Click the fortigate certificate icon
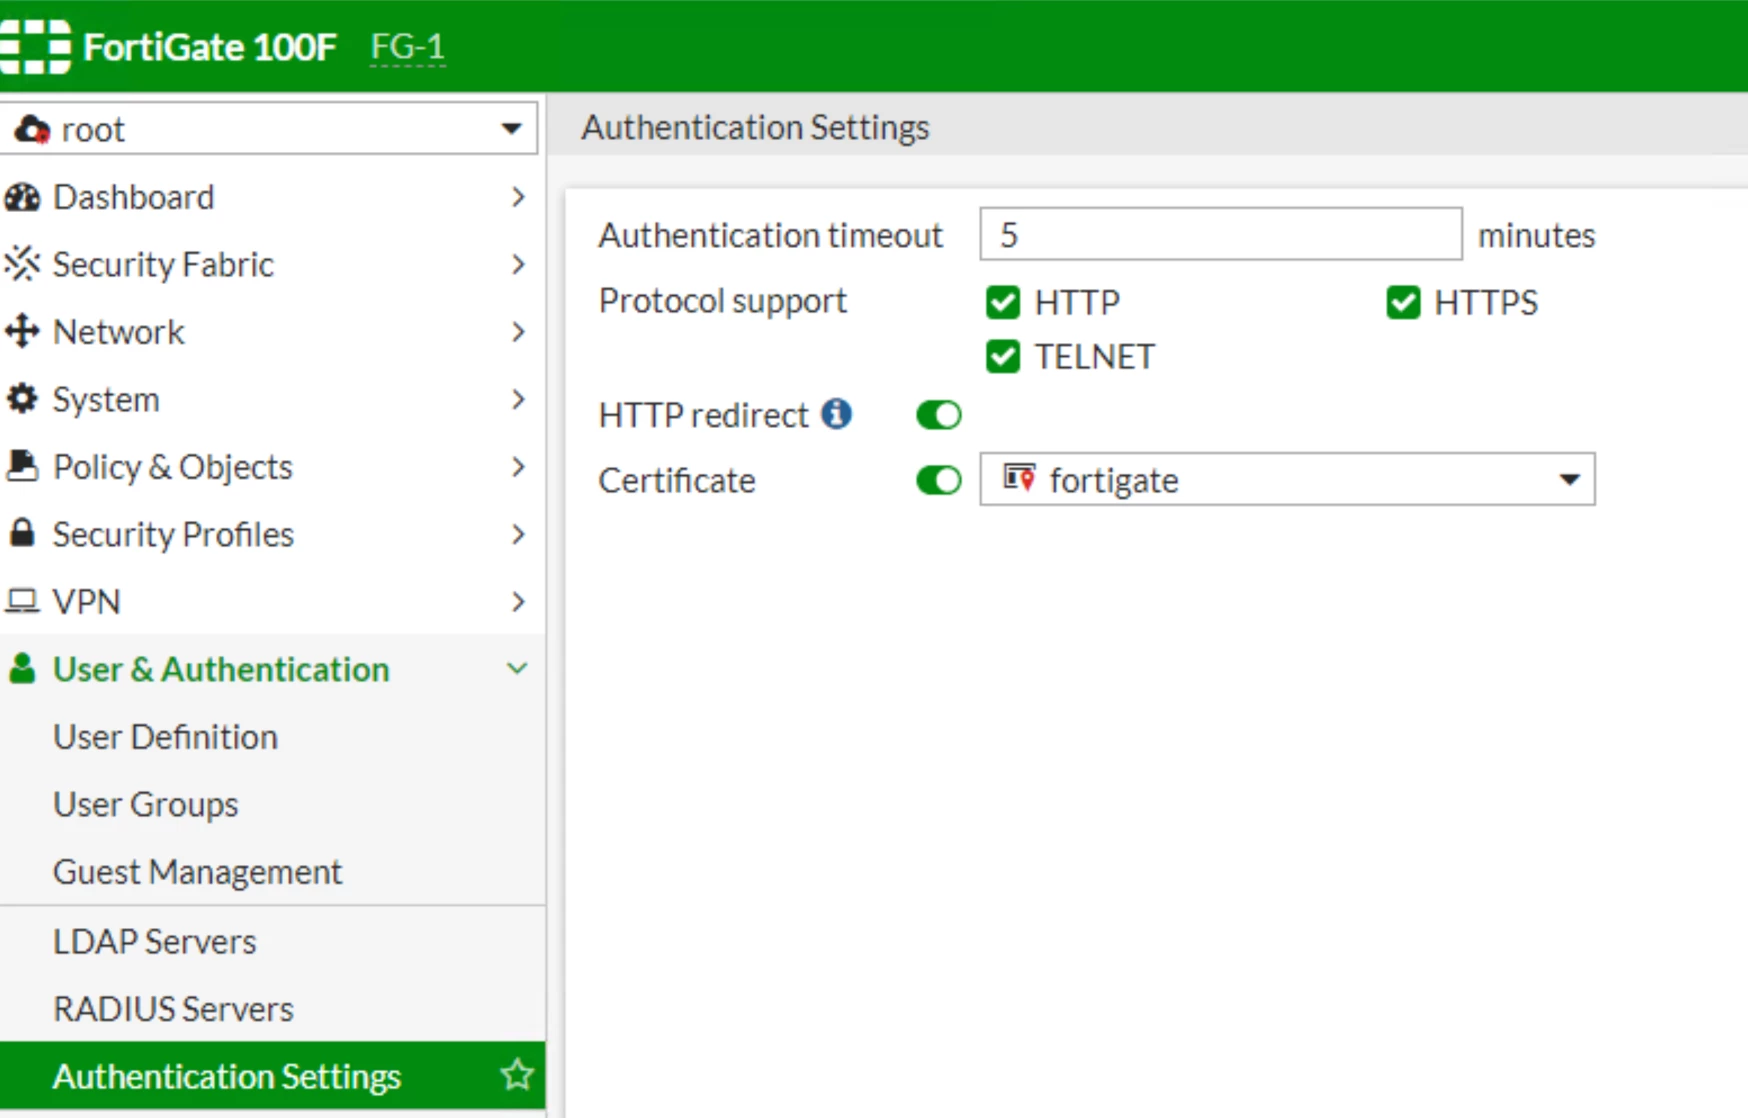The height and width of the screenshot is (1118, 1748). [1019, 479]
